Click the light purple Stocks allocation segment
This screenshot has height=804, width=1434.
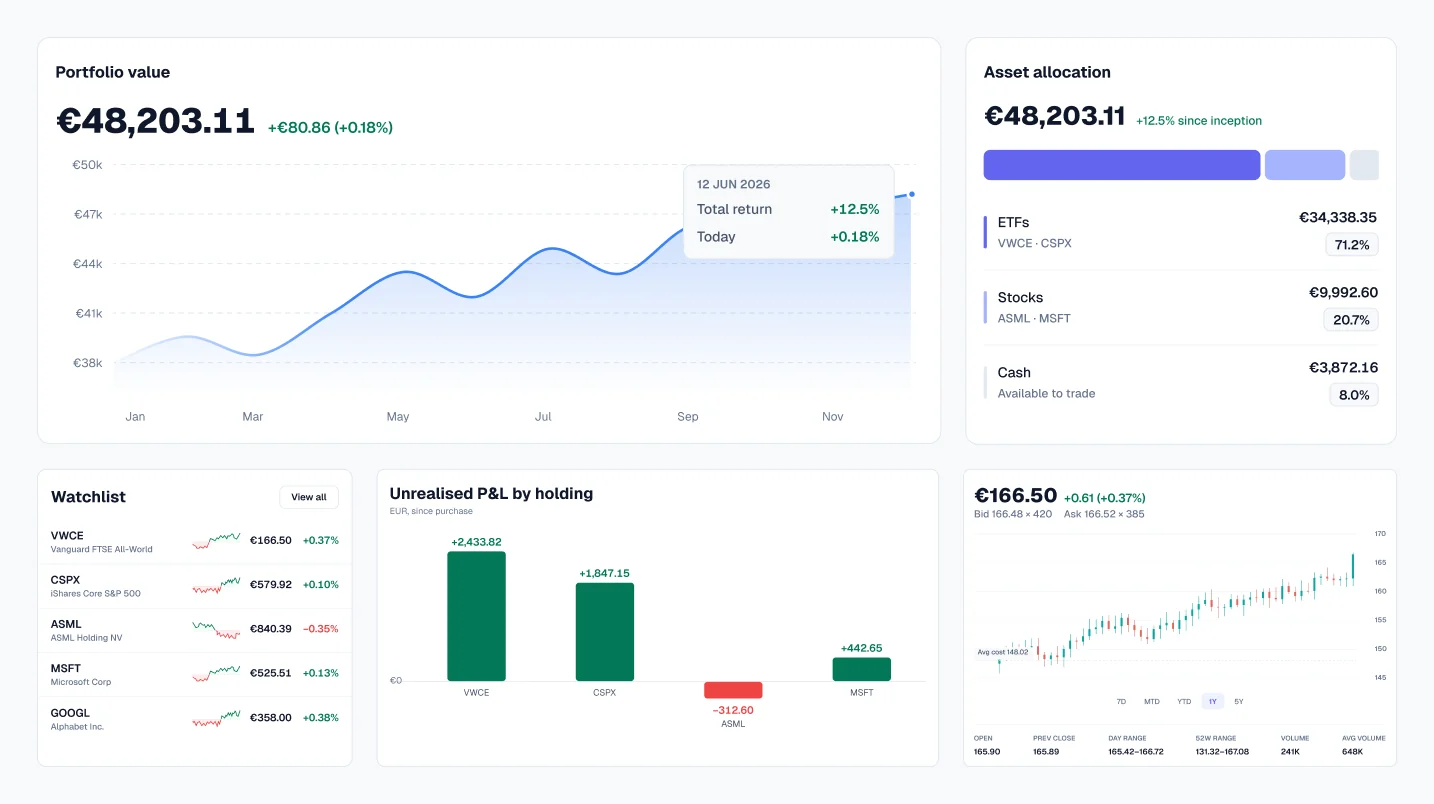coord(1305,165)
